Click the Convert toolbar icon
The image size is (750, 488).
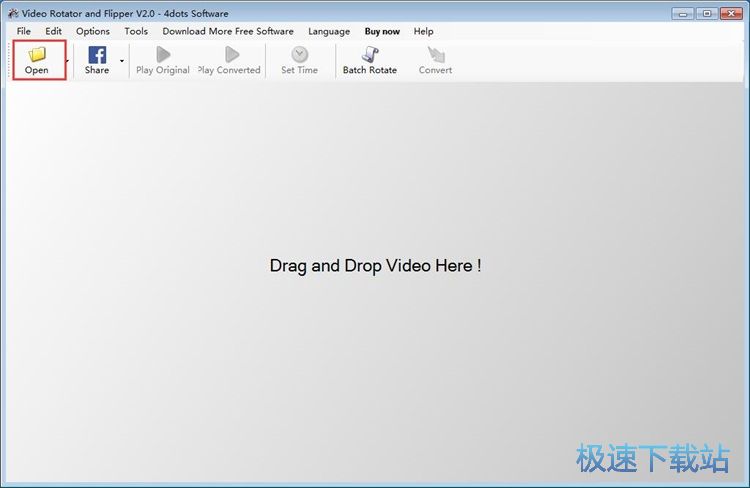click(435, 55)
